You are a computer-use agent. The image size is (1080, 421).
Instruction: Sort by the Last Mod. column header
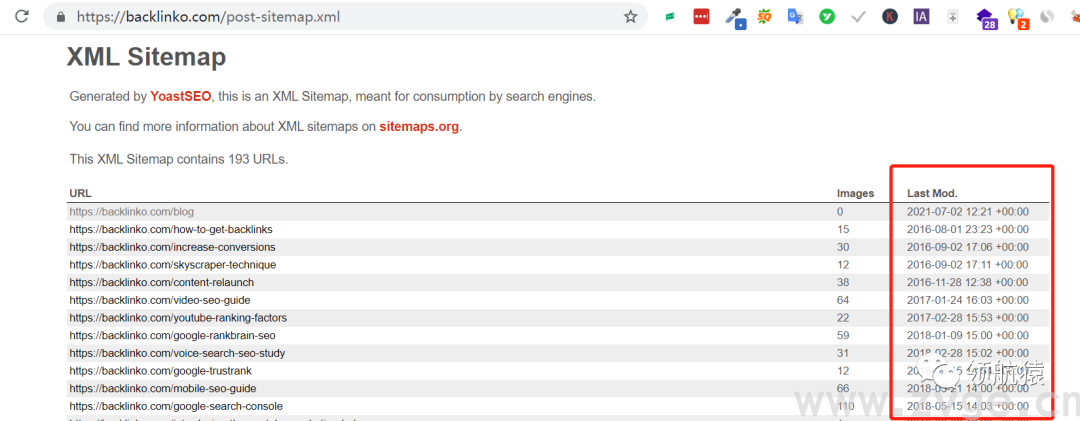click(x=932, y=193)
